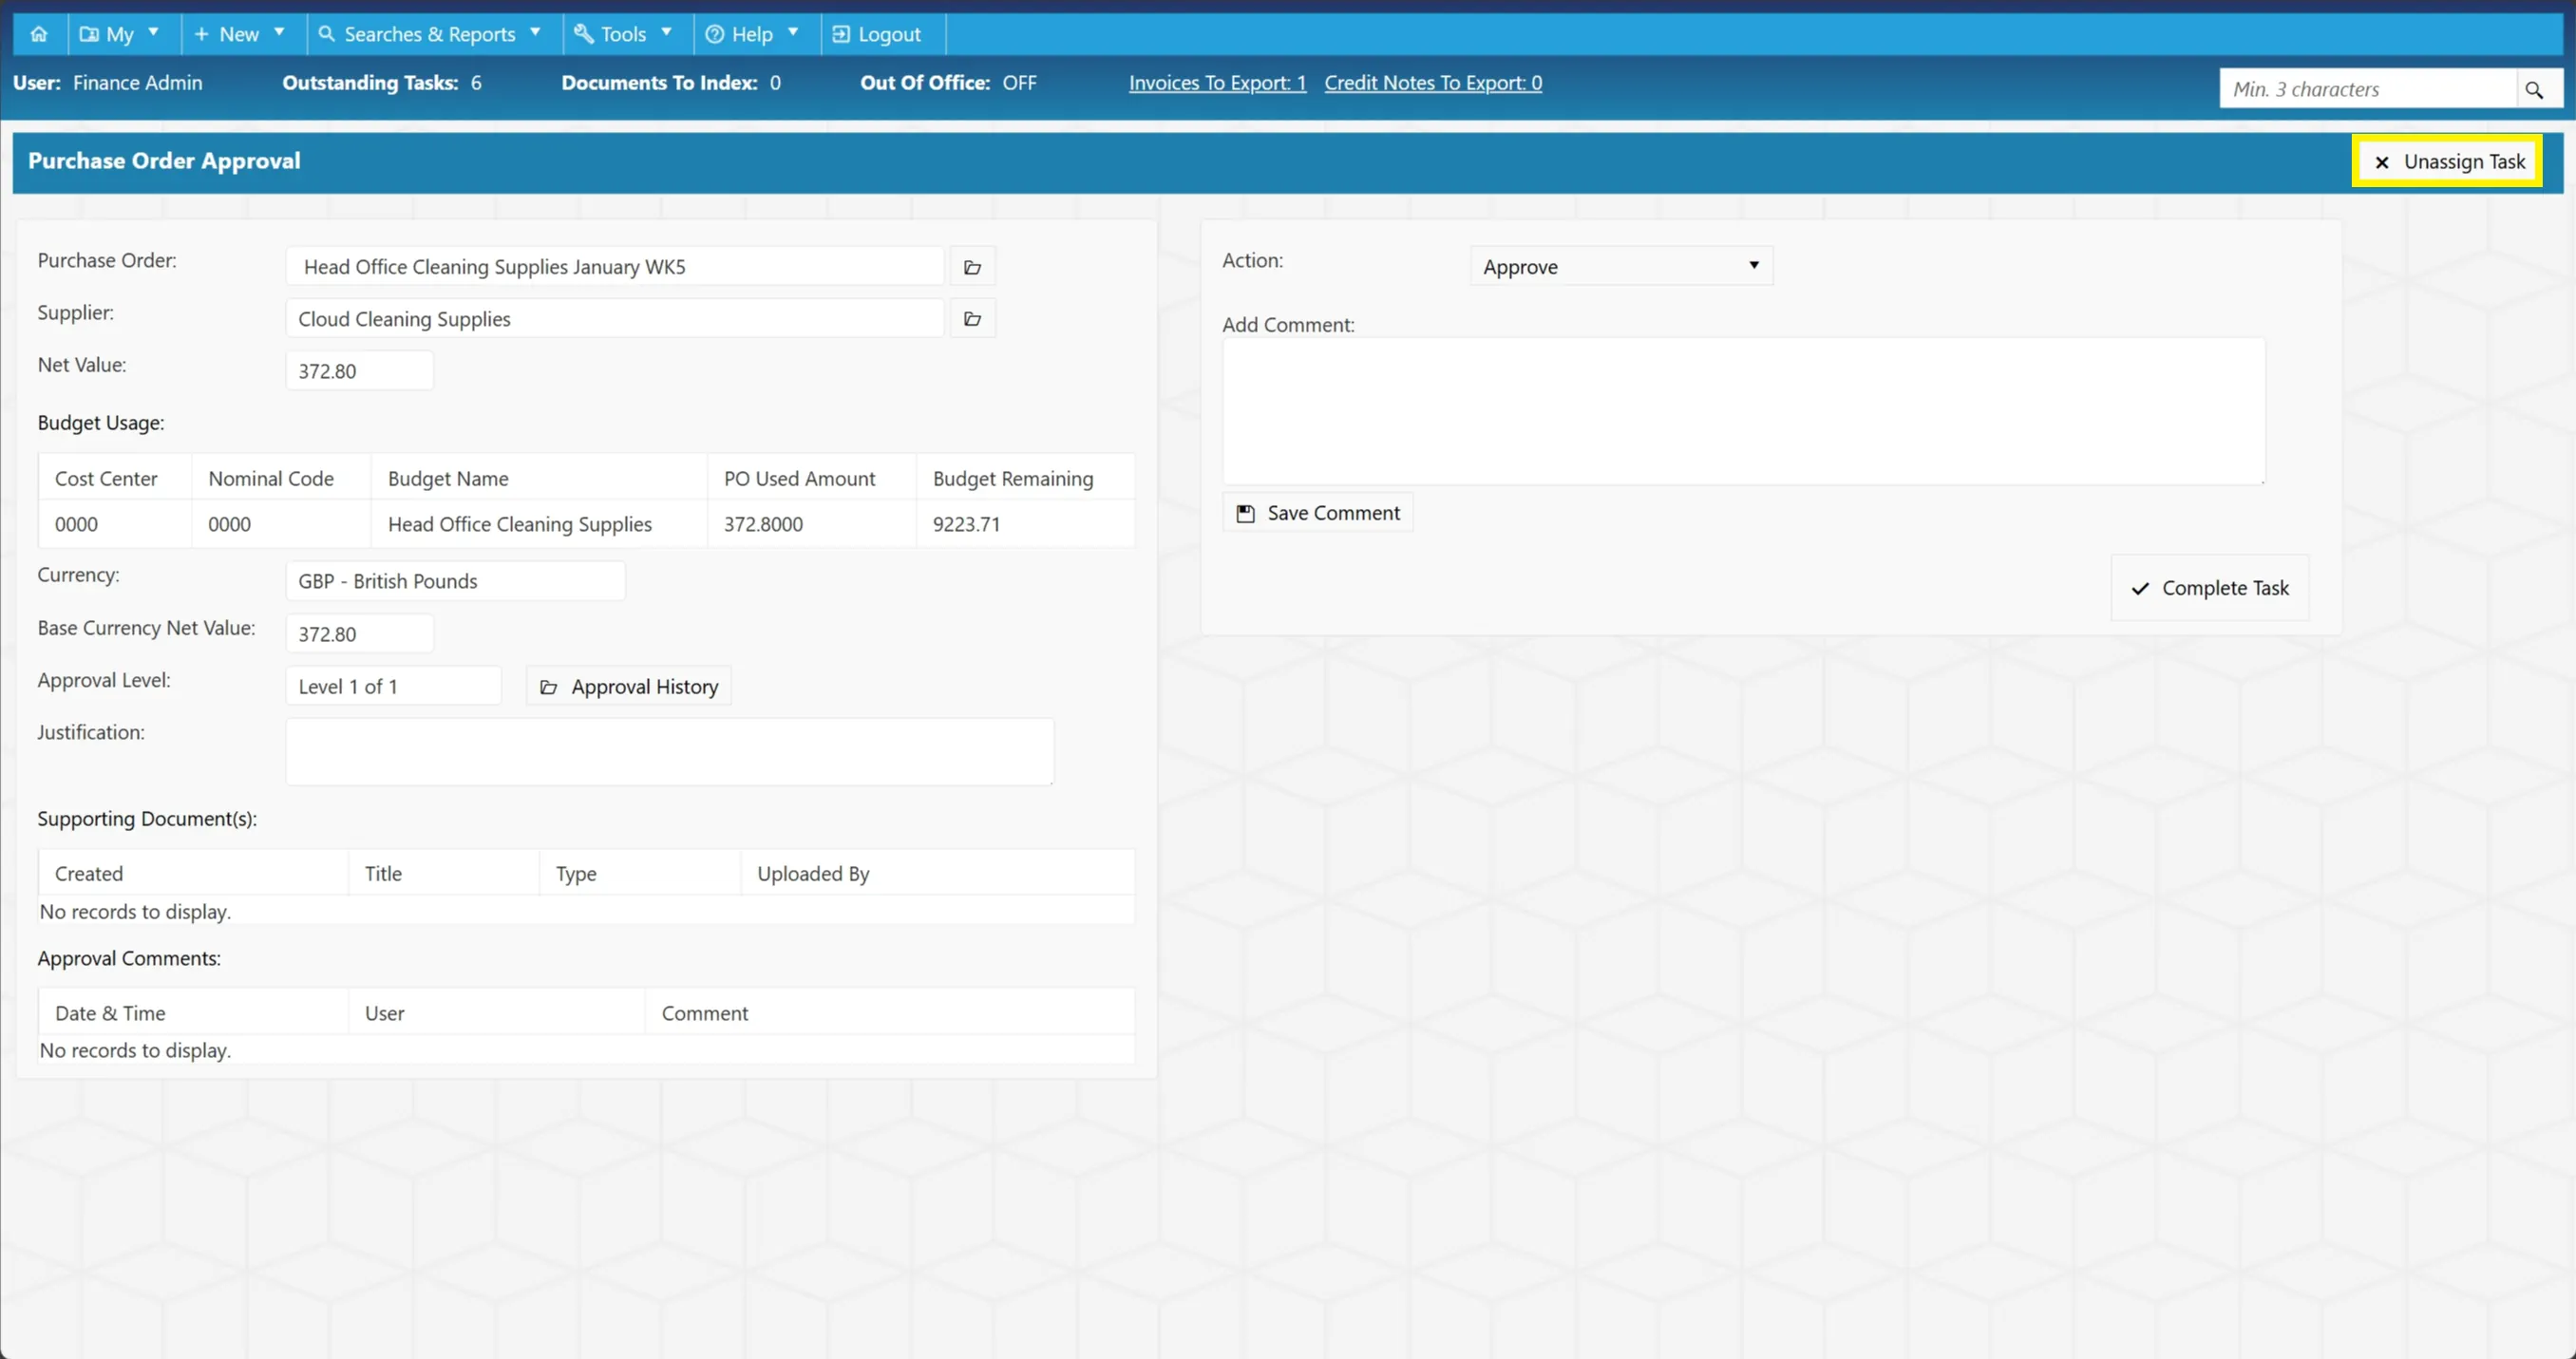Click the User column header in Approval Comments
2576x1359 pixels.
tap(496, 1013)
